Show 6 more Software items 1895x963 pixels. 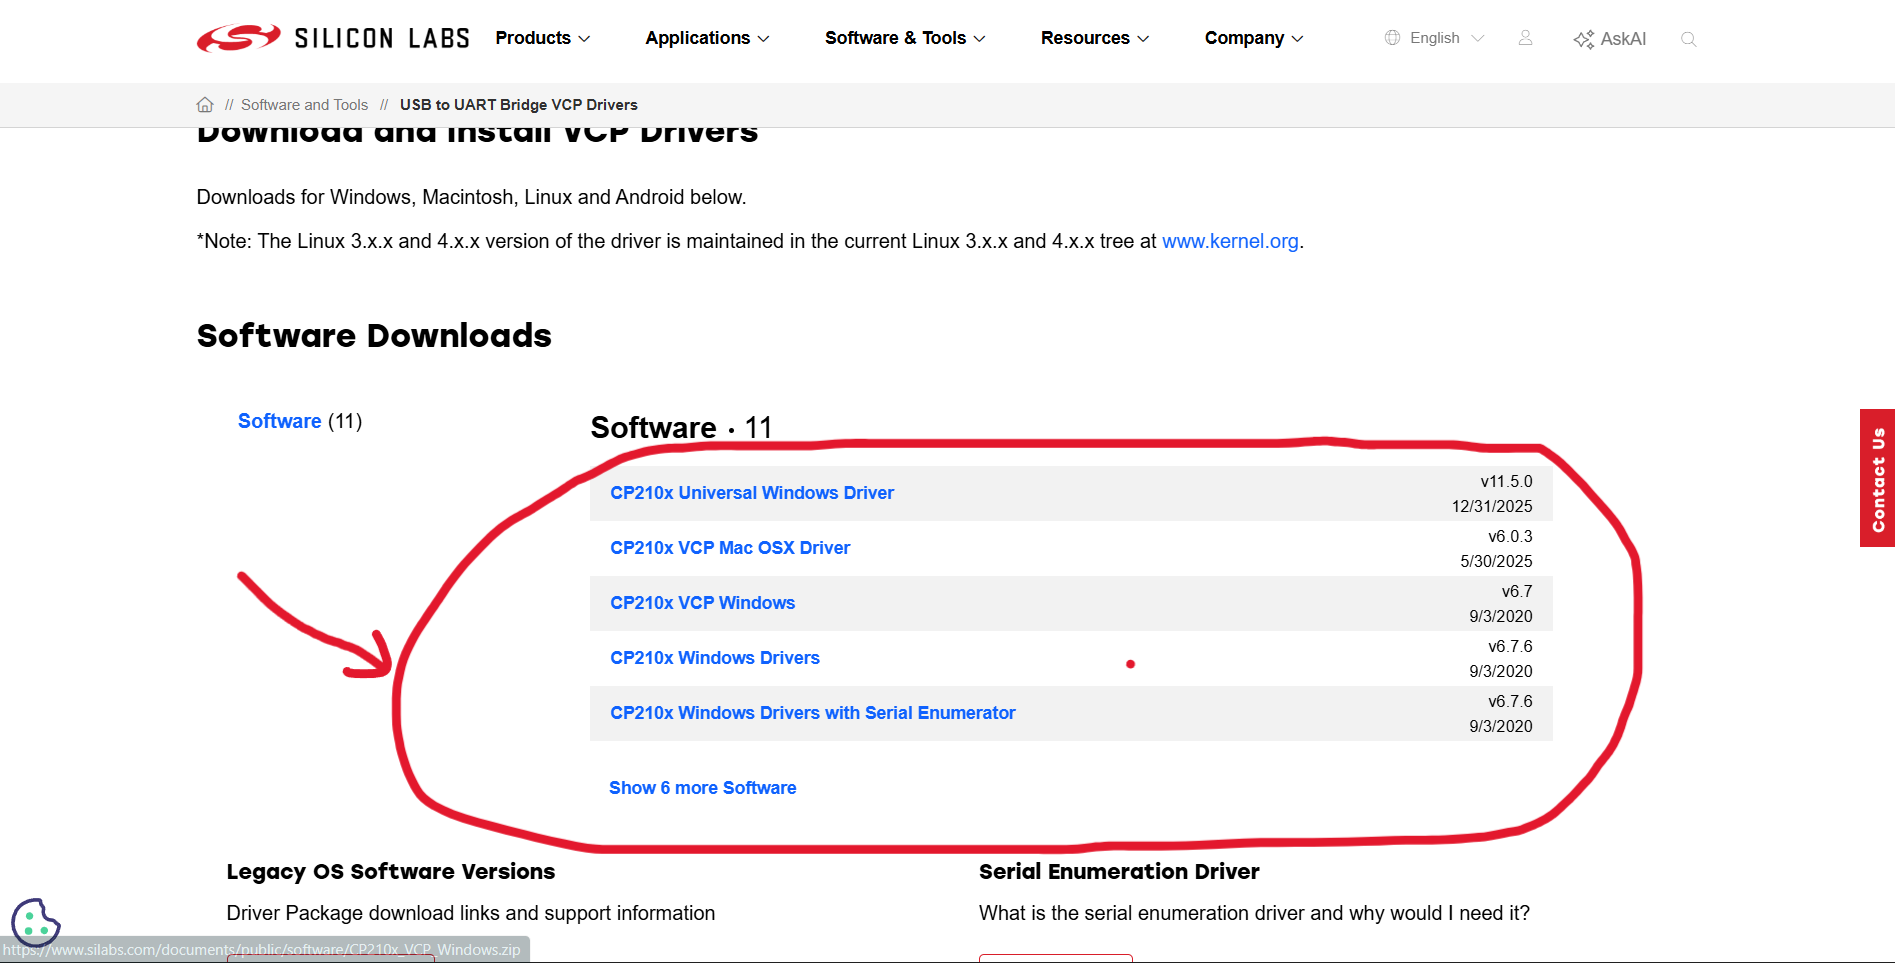click(703, 788)
